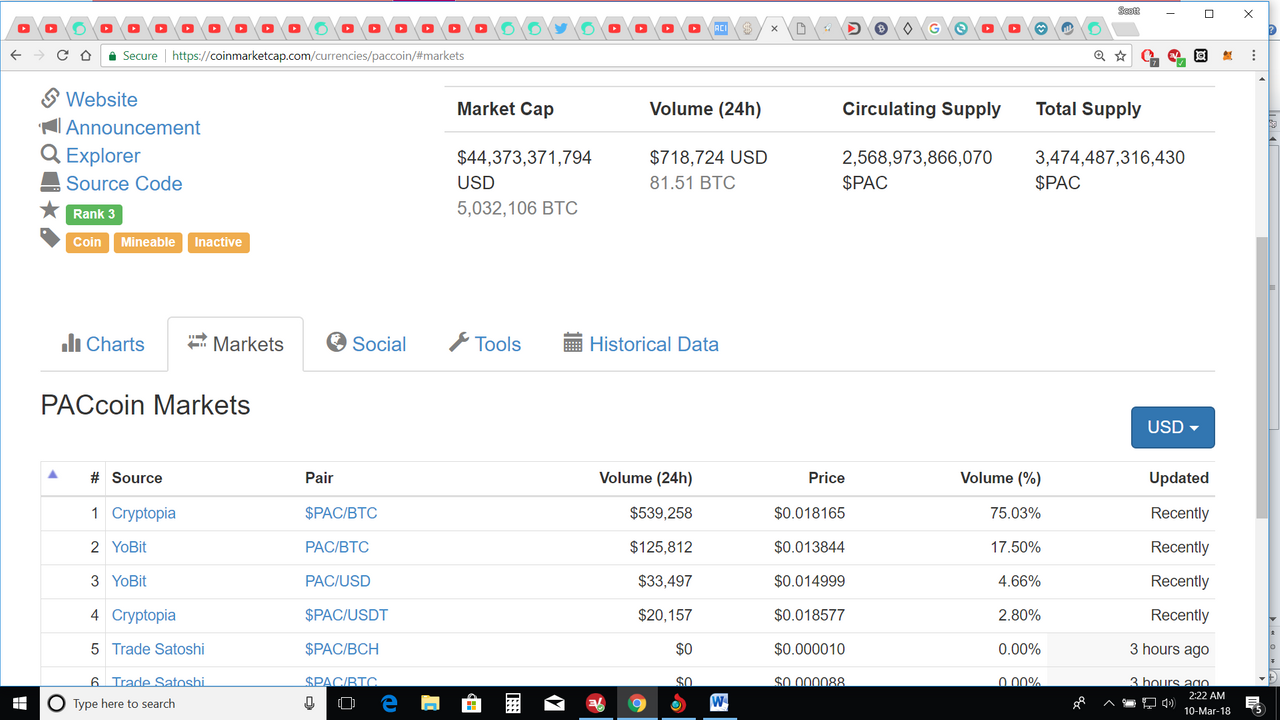
Task: Open Trade Satoshi link in row 5
Action: click(x=158, y=649)
